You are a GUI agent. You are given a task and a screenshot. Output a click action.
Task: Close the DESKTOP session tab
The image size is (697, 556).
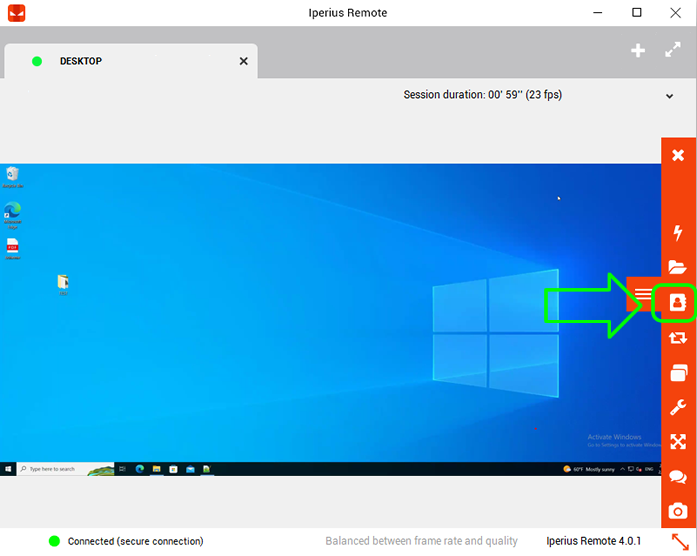coord(244,61)
